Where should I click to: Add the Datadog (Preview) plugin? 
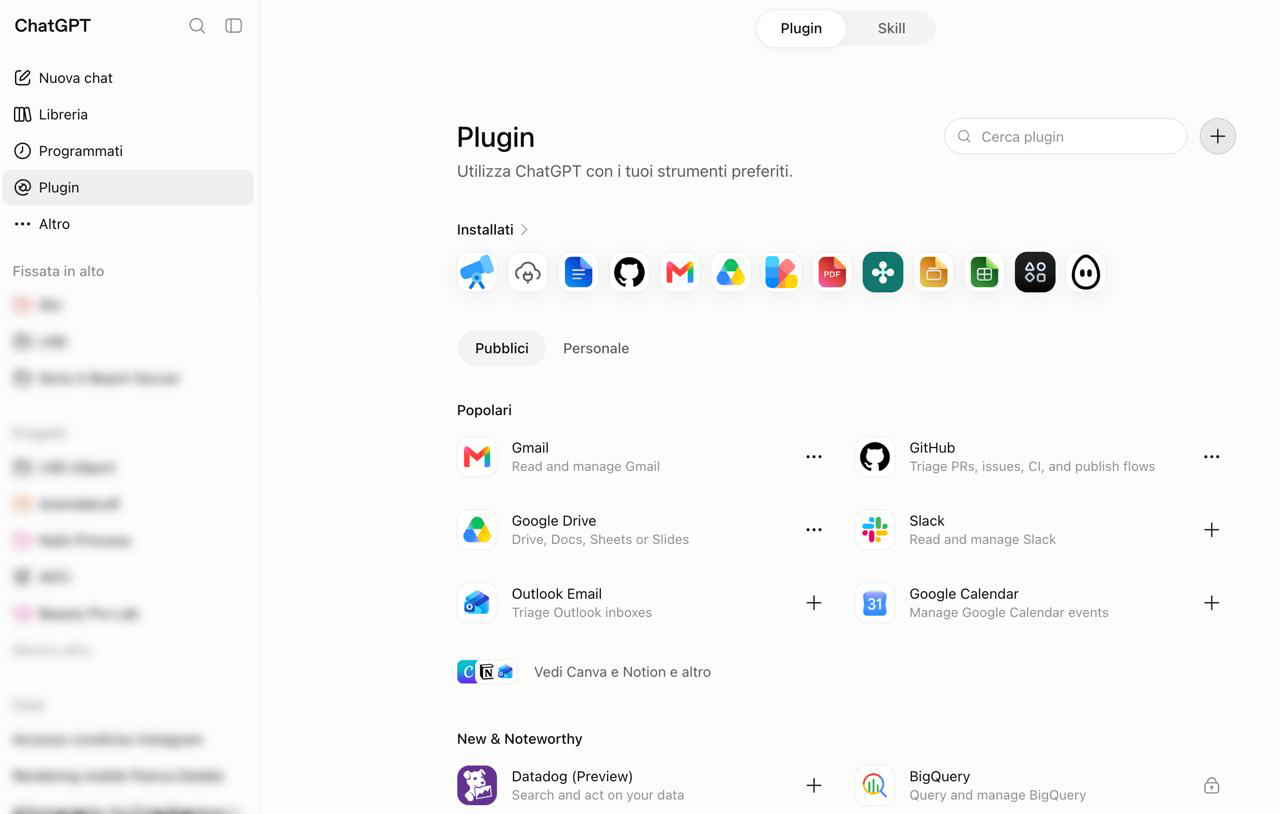tap(814, 785)
